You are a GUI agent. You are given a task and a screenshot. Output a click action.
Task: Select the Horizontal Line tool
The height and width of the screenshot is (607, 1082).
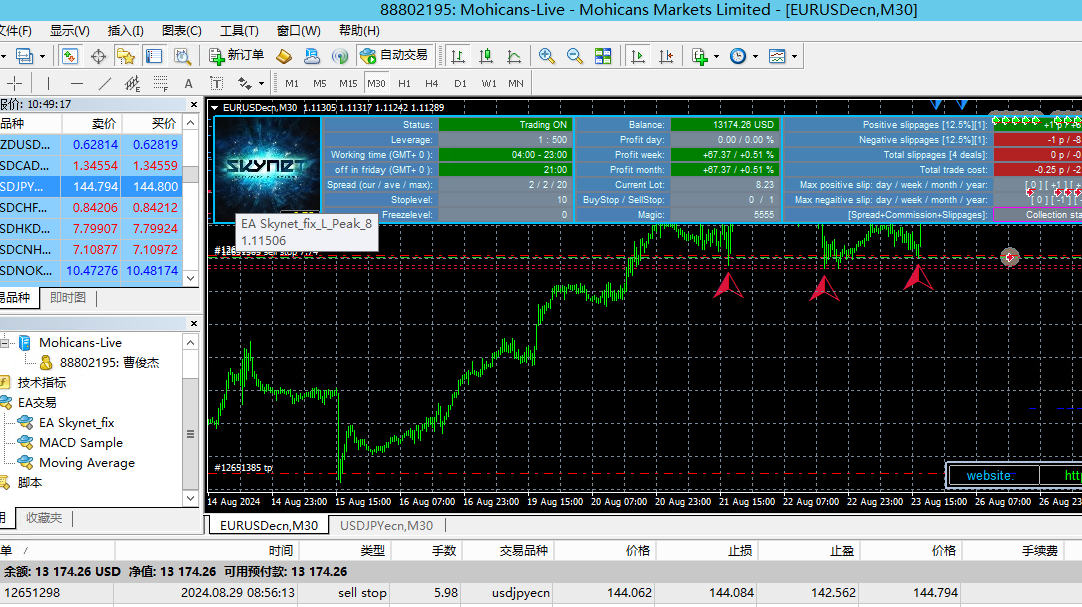point(77,83)
